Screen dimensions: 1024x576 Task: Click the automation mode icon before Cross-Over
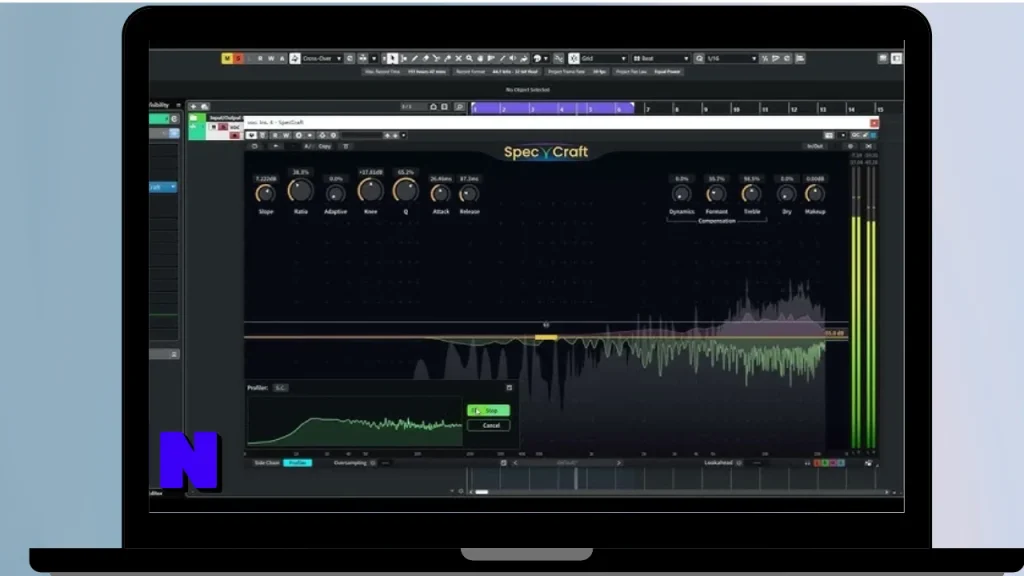295,59
